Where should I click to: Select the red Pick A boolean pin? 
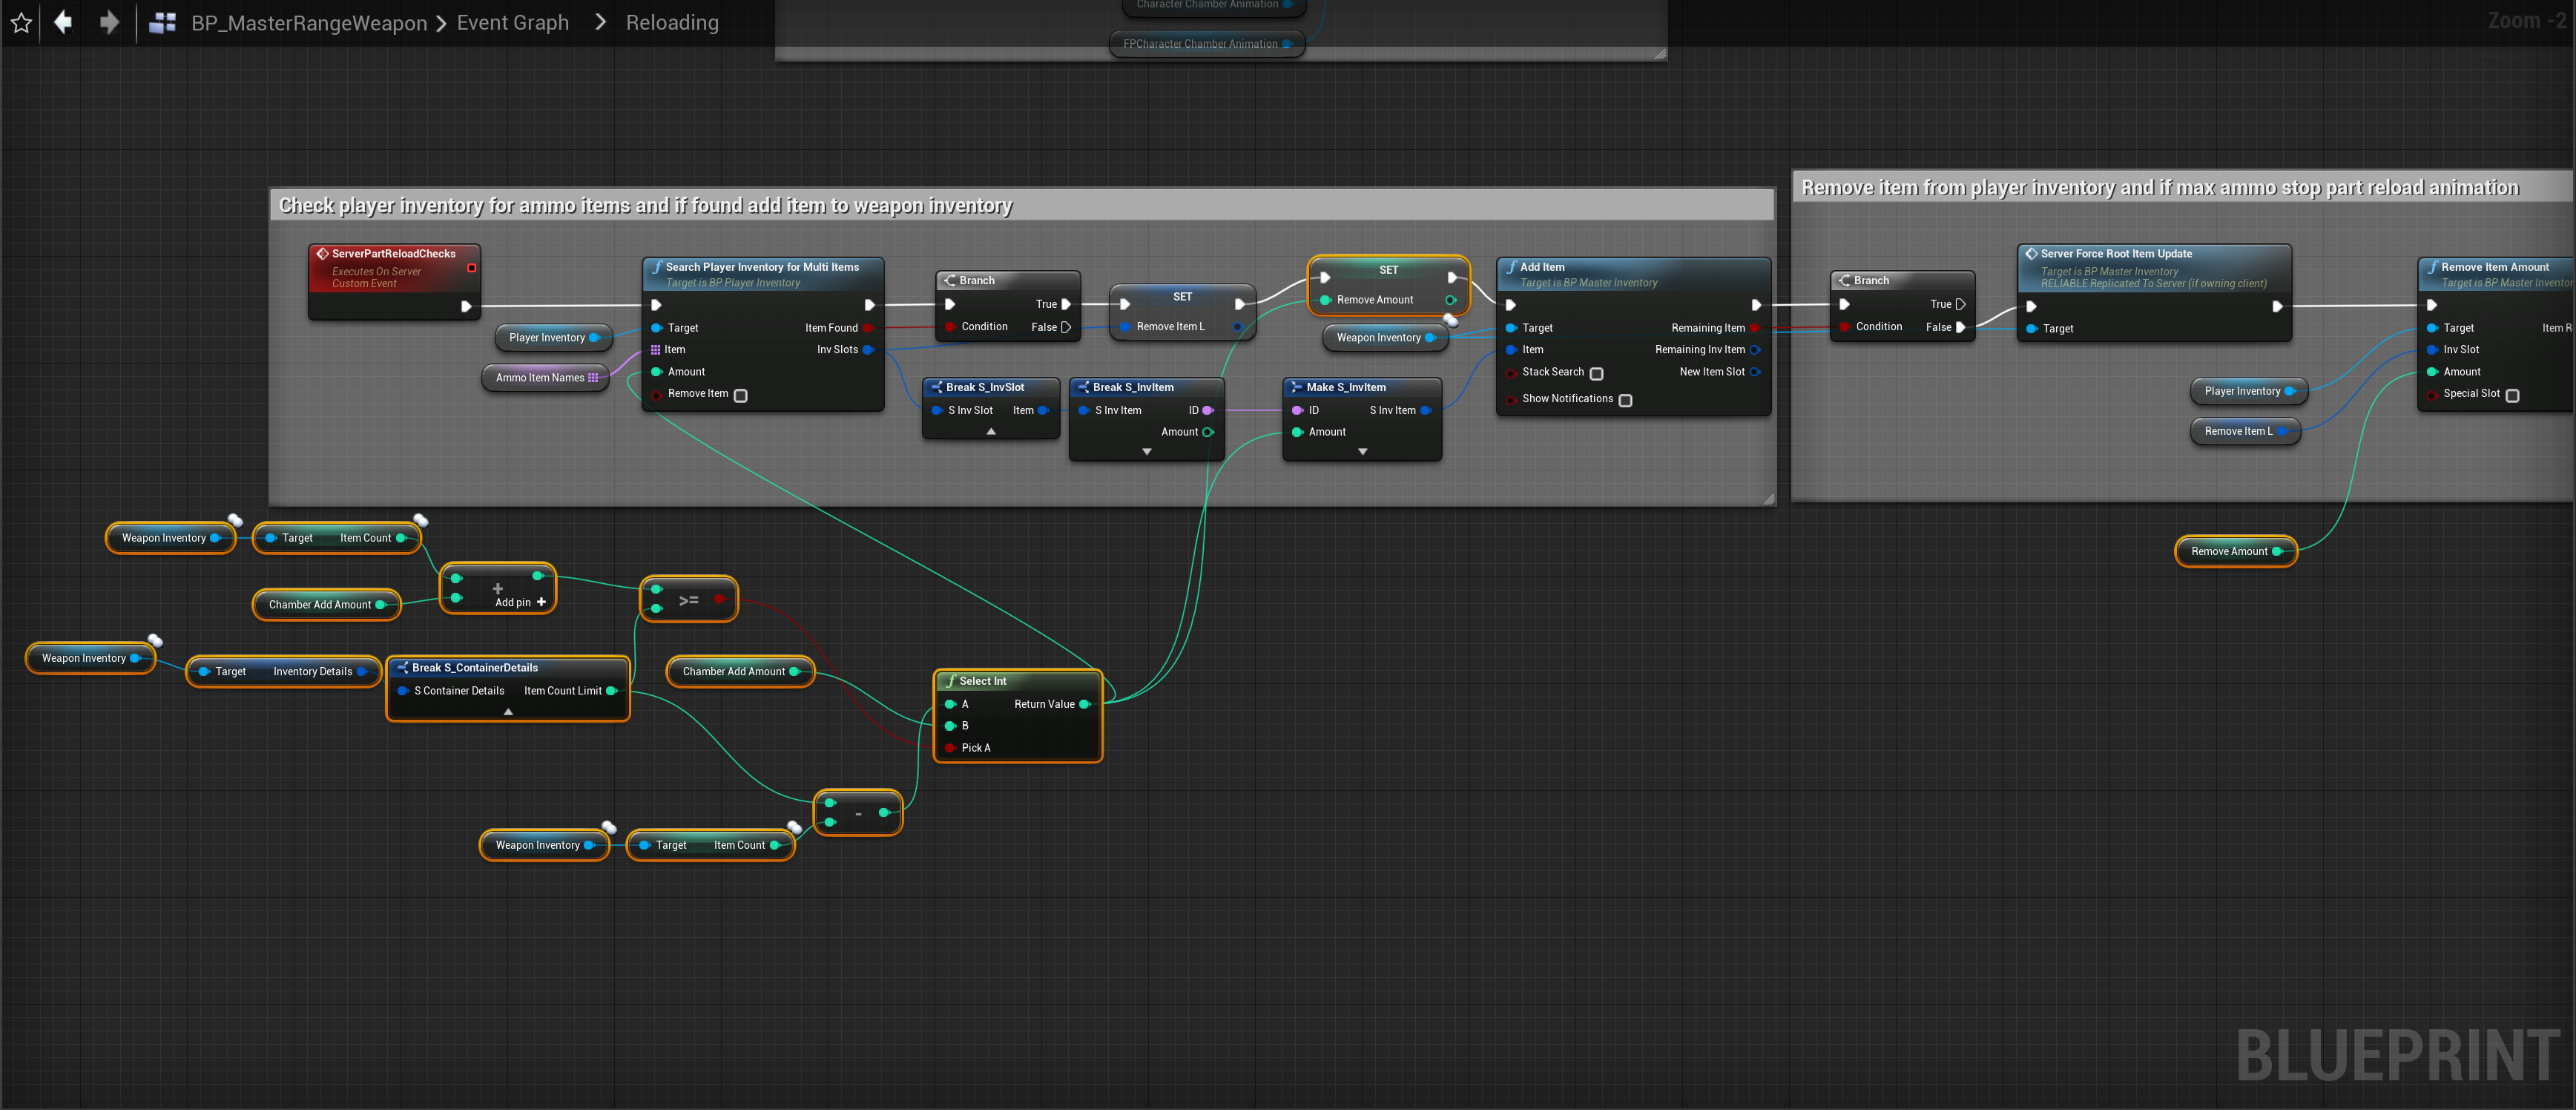950,748
